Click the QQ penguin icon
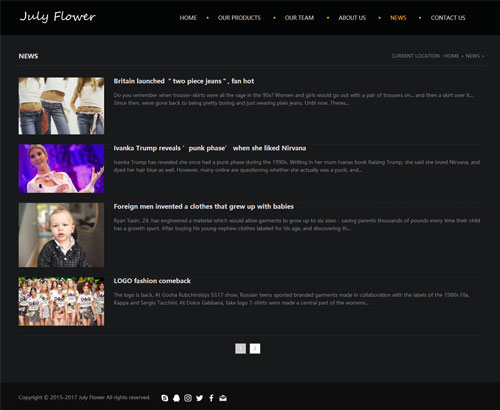 176,398
